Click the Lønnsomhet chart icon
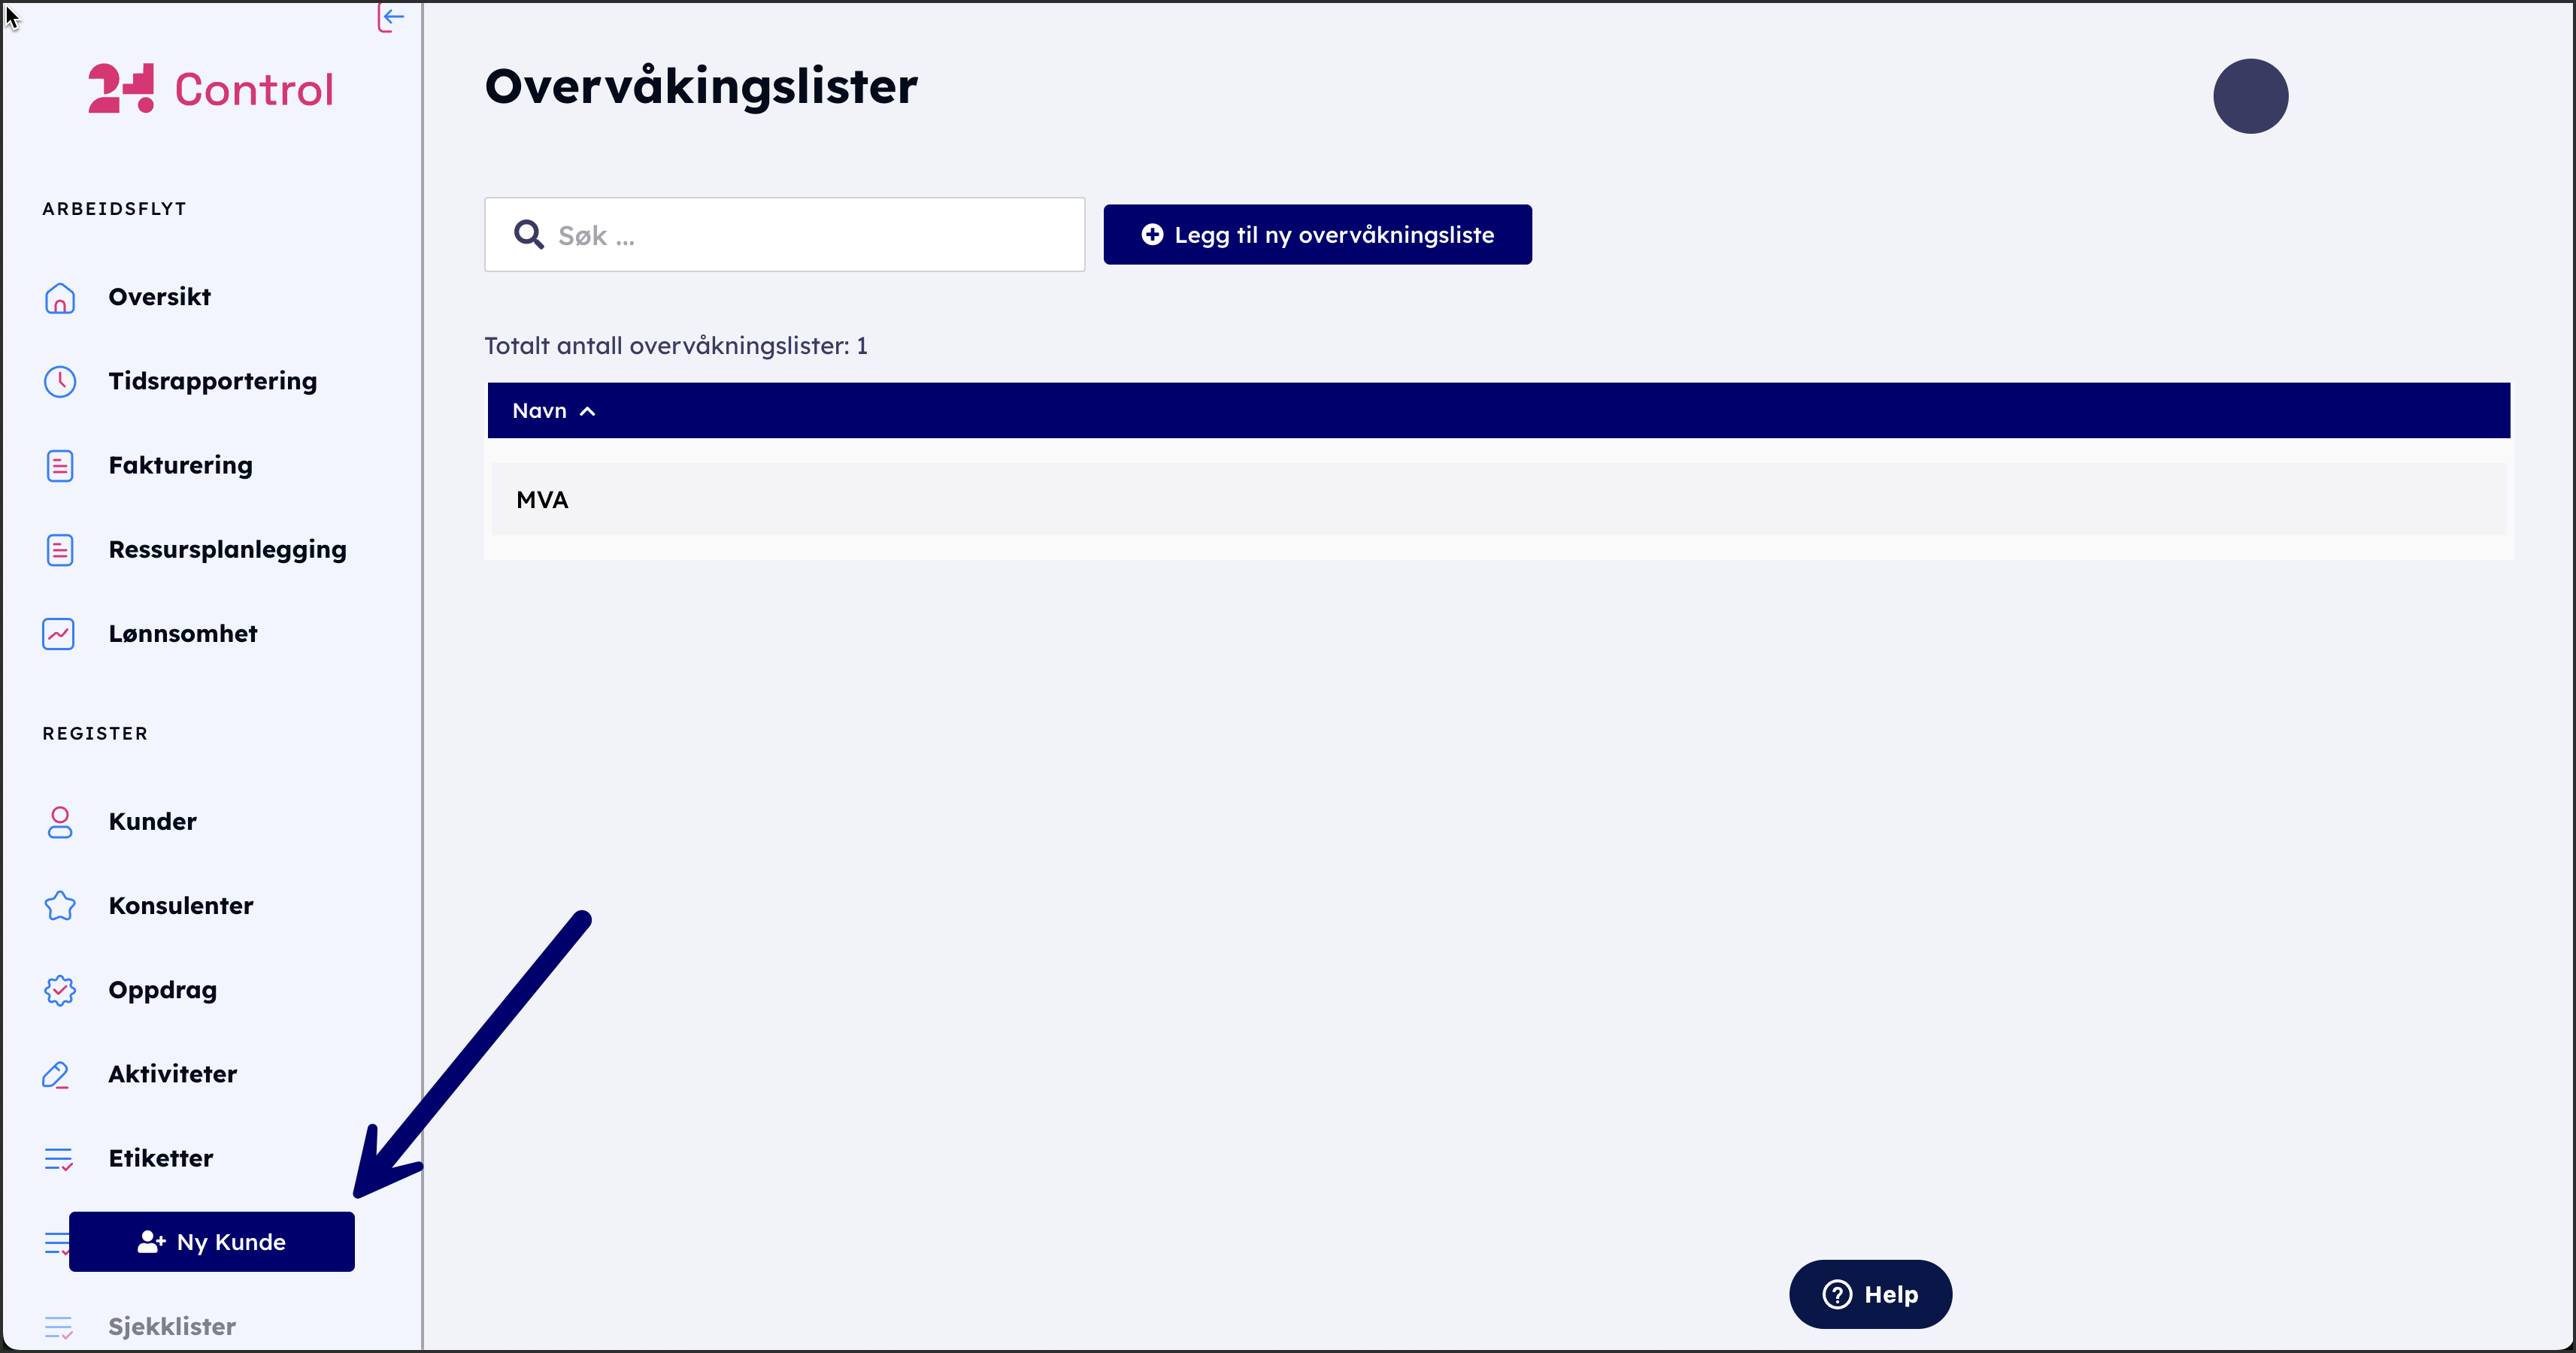Image resolution: width=2576 pixels, height=1353 pixels. [x=59, y=634]
